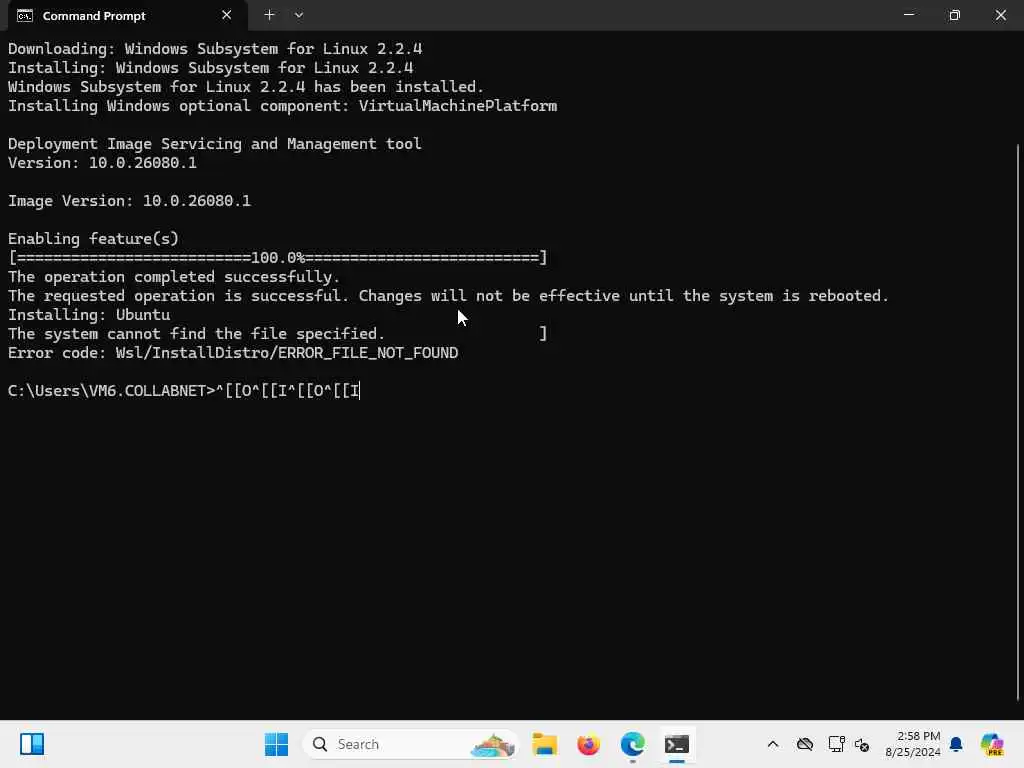Open the network display tray icon

point(836,744)
